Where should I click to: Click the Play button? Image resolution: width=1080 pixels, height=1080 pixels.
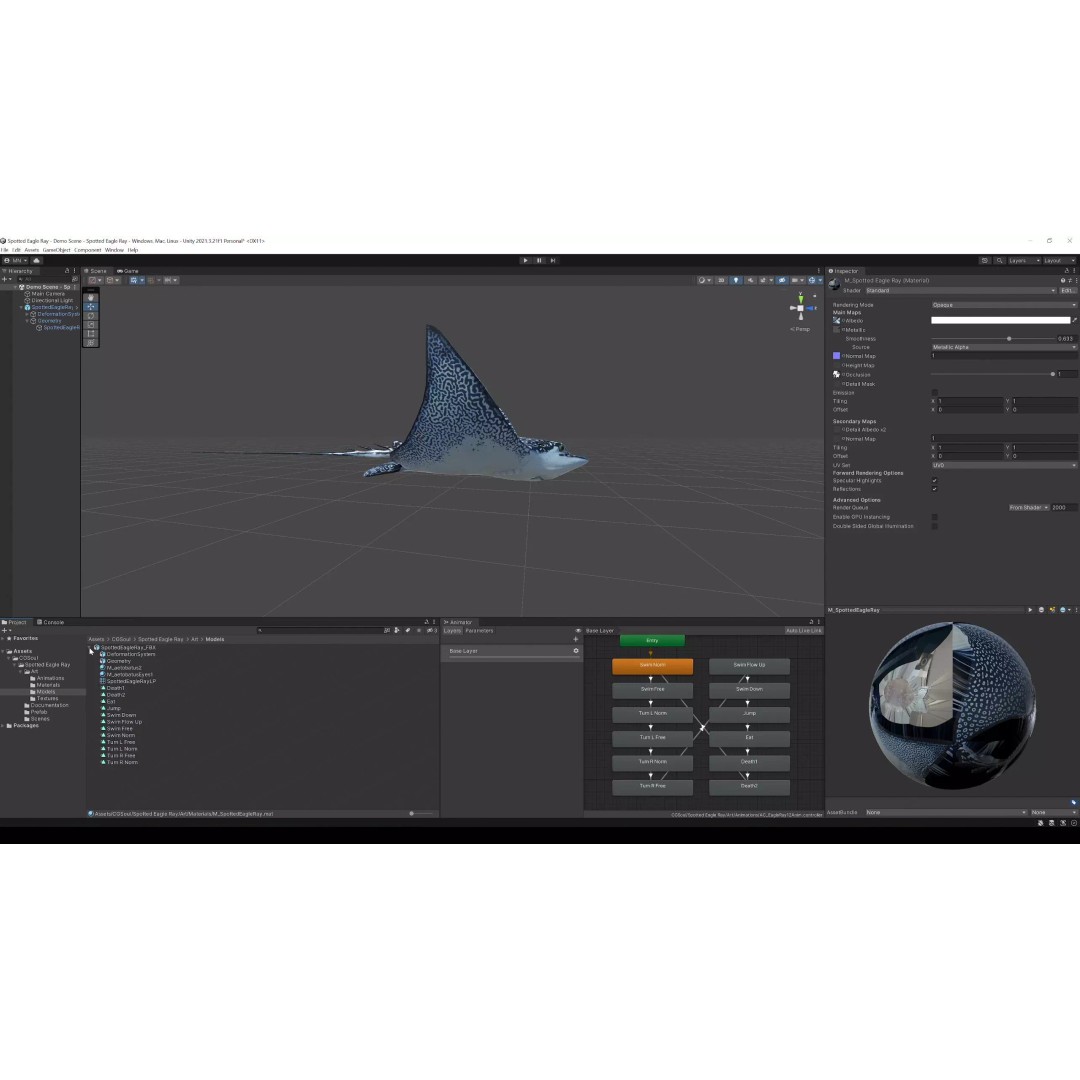tap(525, 260)
